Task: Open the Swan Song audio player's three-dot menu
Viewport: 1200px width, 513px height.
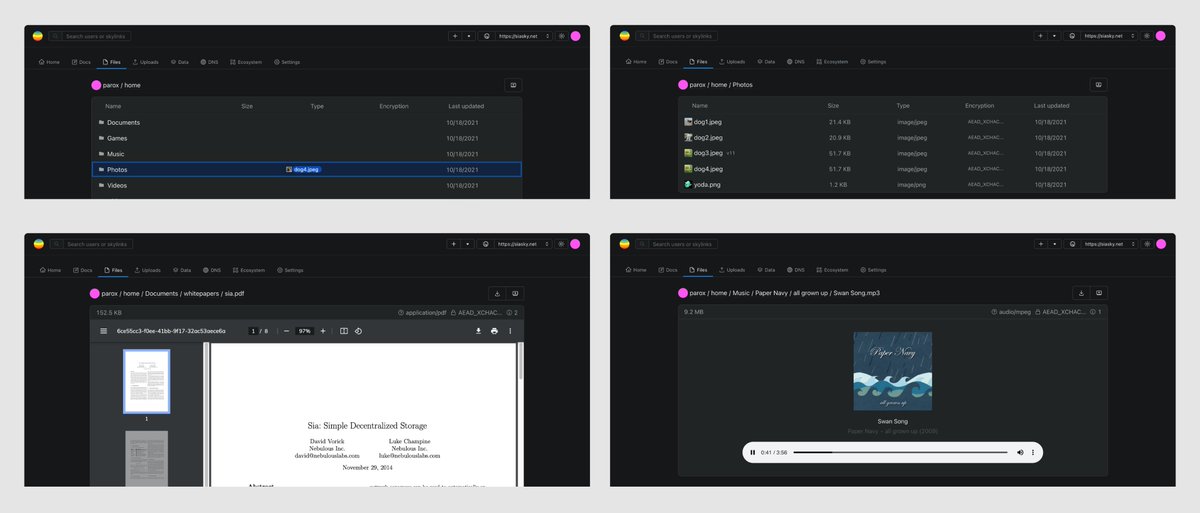Action: coord(1033,453)
